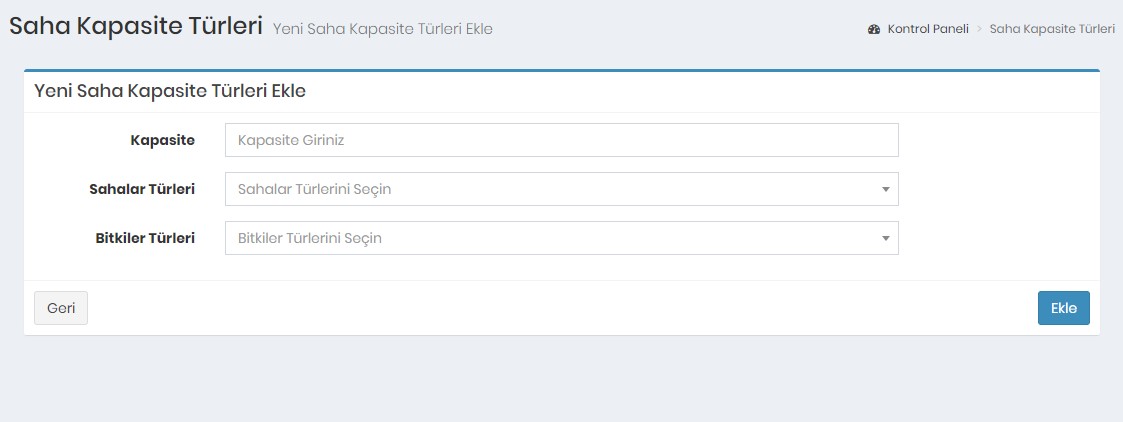Click the gray subtitle beside the page heading
Image resolution: width=1123 pixels, height=422 pixels.
382,29
